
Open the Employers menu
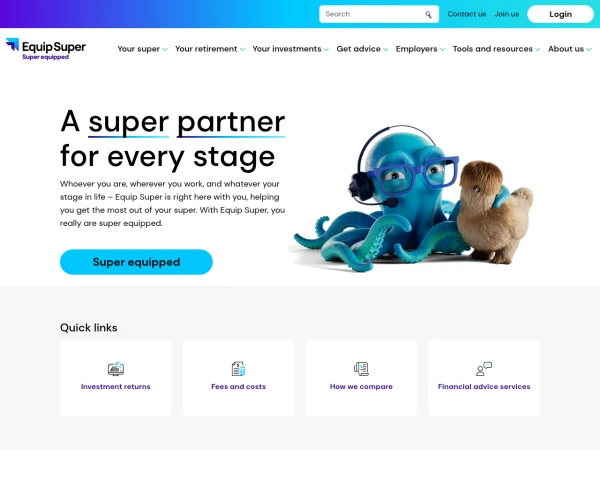tap(420, 49)
